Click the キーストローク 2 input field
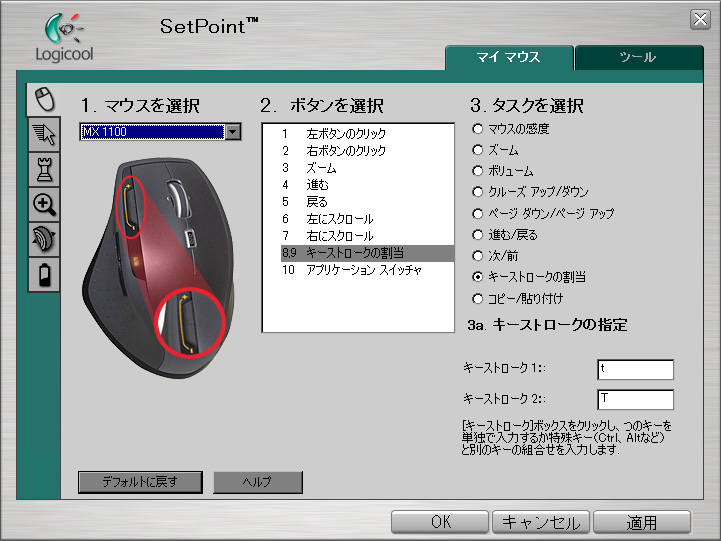This screenshot has width=721, height=541. [635, 399]
